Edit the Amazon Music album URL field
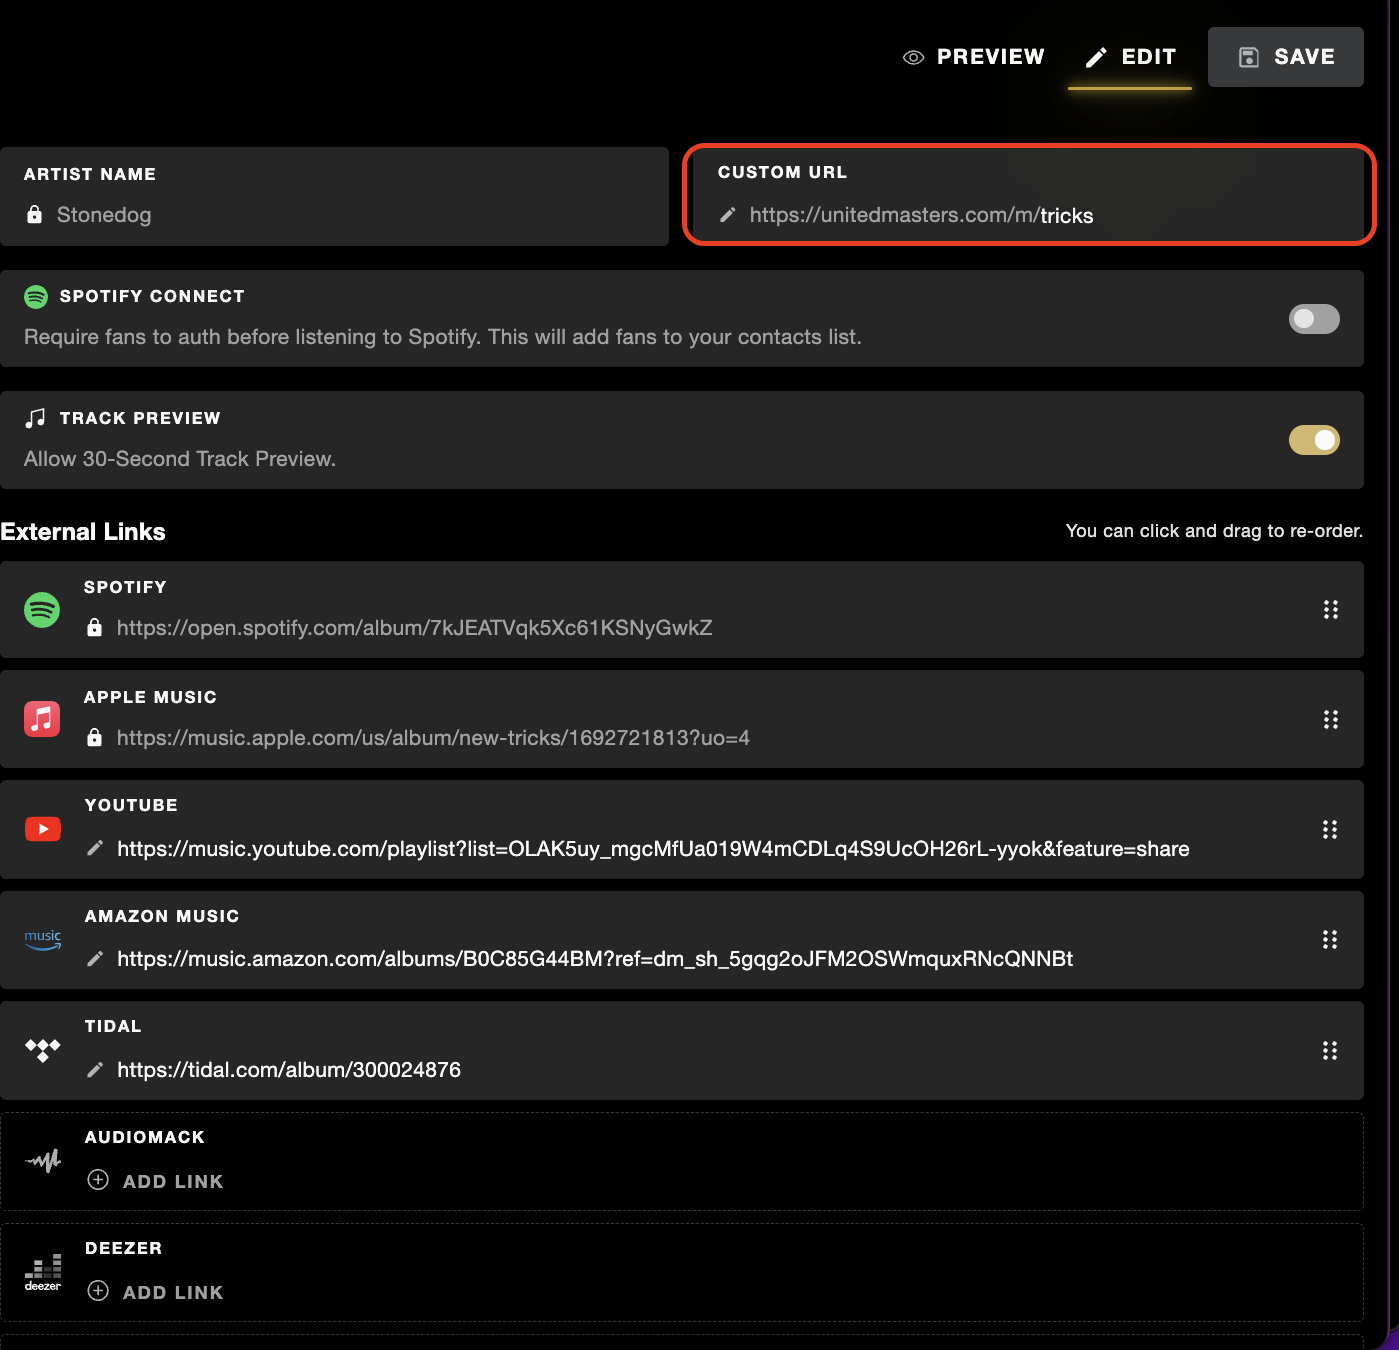This screenshot has width=1399, height=1350. pos(595,959)
